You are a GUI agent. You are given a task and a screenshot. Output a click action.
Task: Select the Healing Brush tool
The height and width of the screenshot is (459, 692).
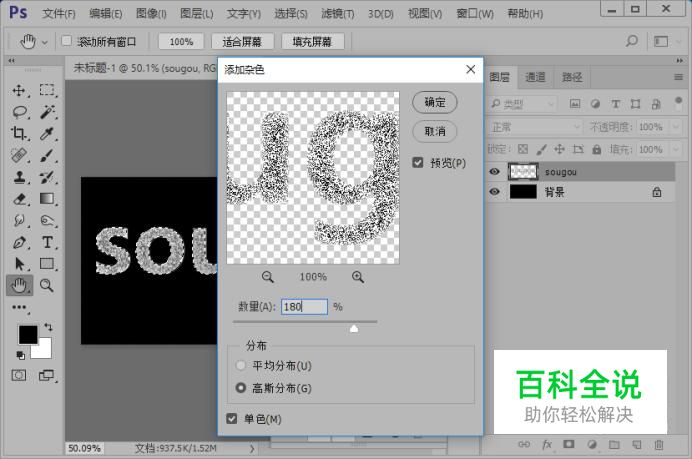(19, 155)
